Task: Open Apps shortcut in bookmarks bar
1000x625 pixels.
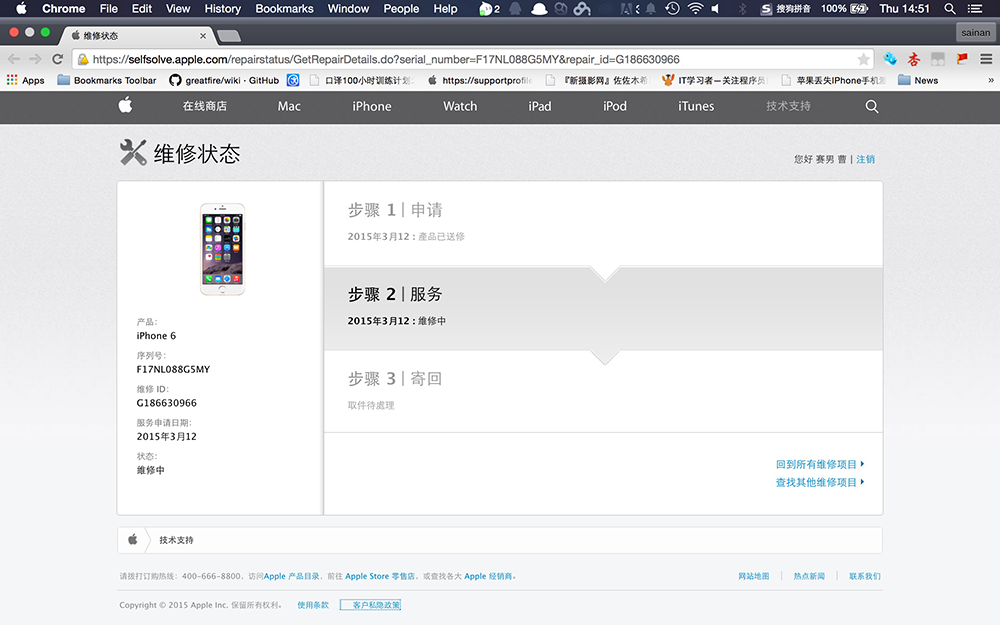Action: coord(26,80)
